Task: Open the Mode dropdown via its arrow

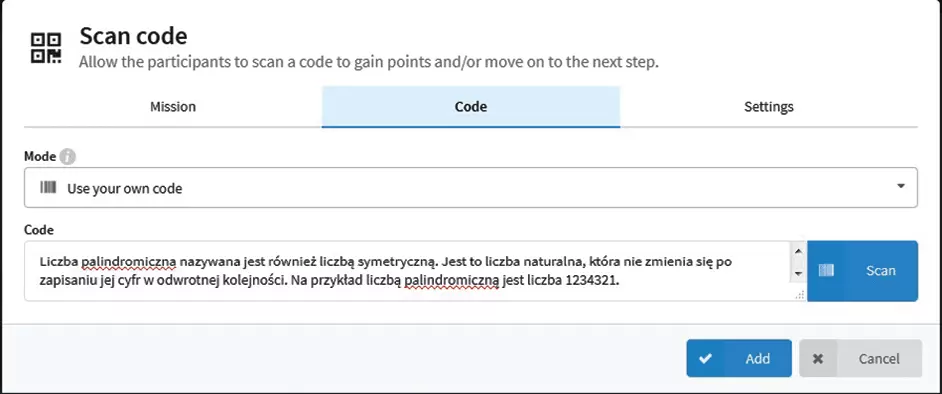Action: coord(901,186)
